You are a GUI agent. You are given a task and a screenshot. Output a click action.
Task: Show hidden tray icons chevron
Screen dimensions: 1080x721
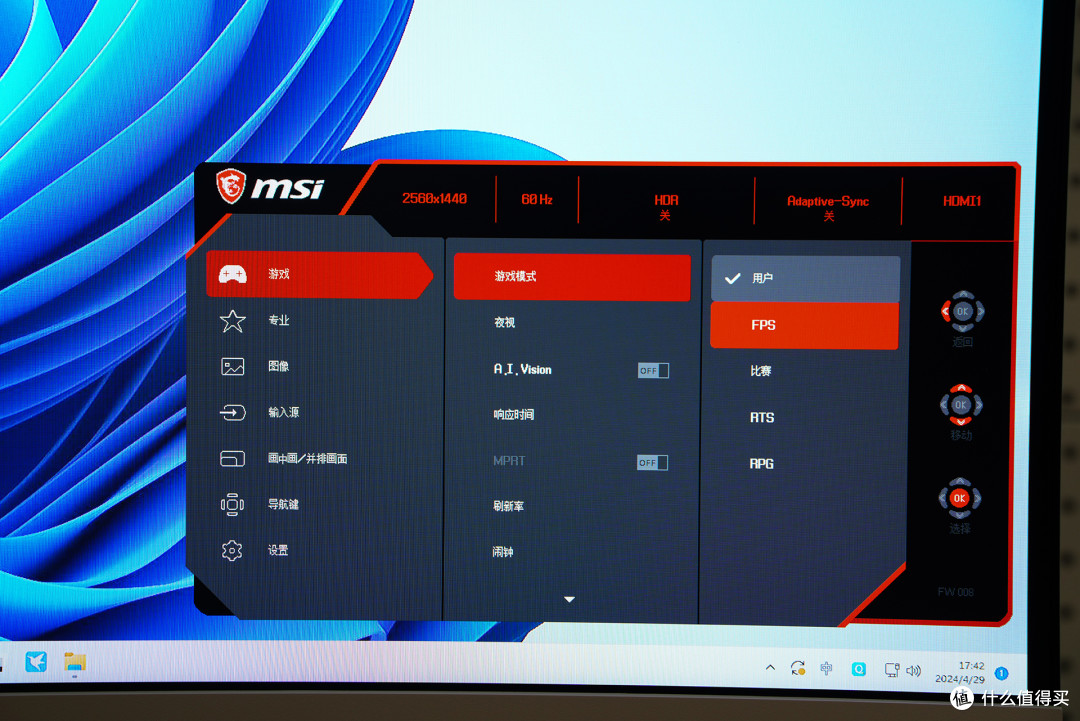coord(770,667)
